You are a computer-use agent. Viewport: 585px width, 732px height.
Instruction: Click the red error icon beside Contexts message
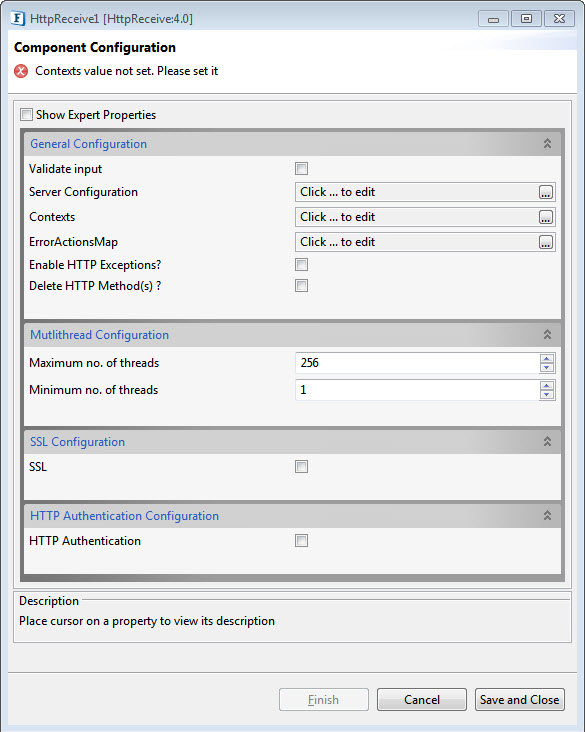click(x=21, y=71)
